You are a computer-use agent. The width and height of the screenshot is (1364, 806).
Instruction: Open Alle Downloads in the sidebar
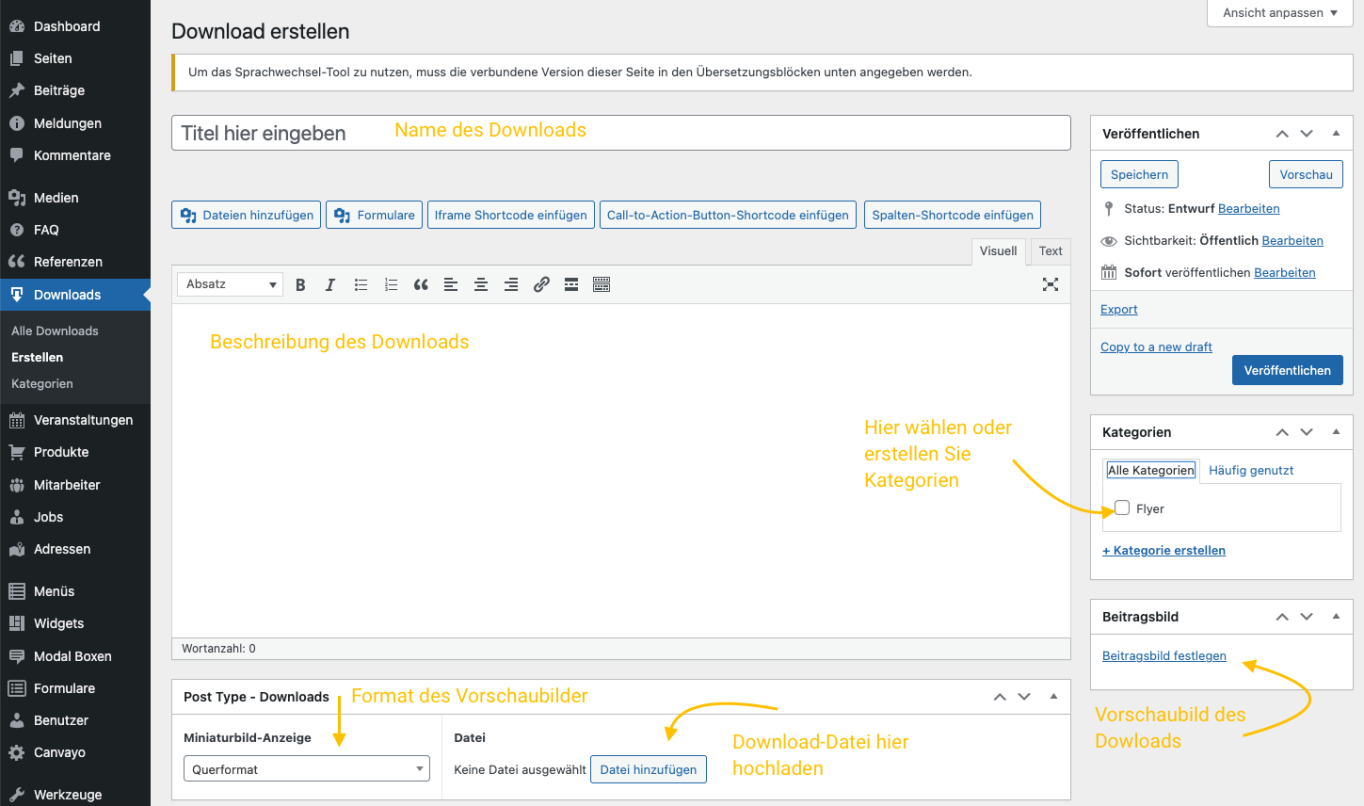[54, 330]
